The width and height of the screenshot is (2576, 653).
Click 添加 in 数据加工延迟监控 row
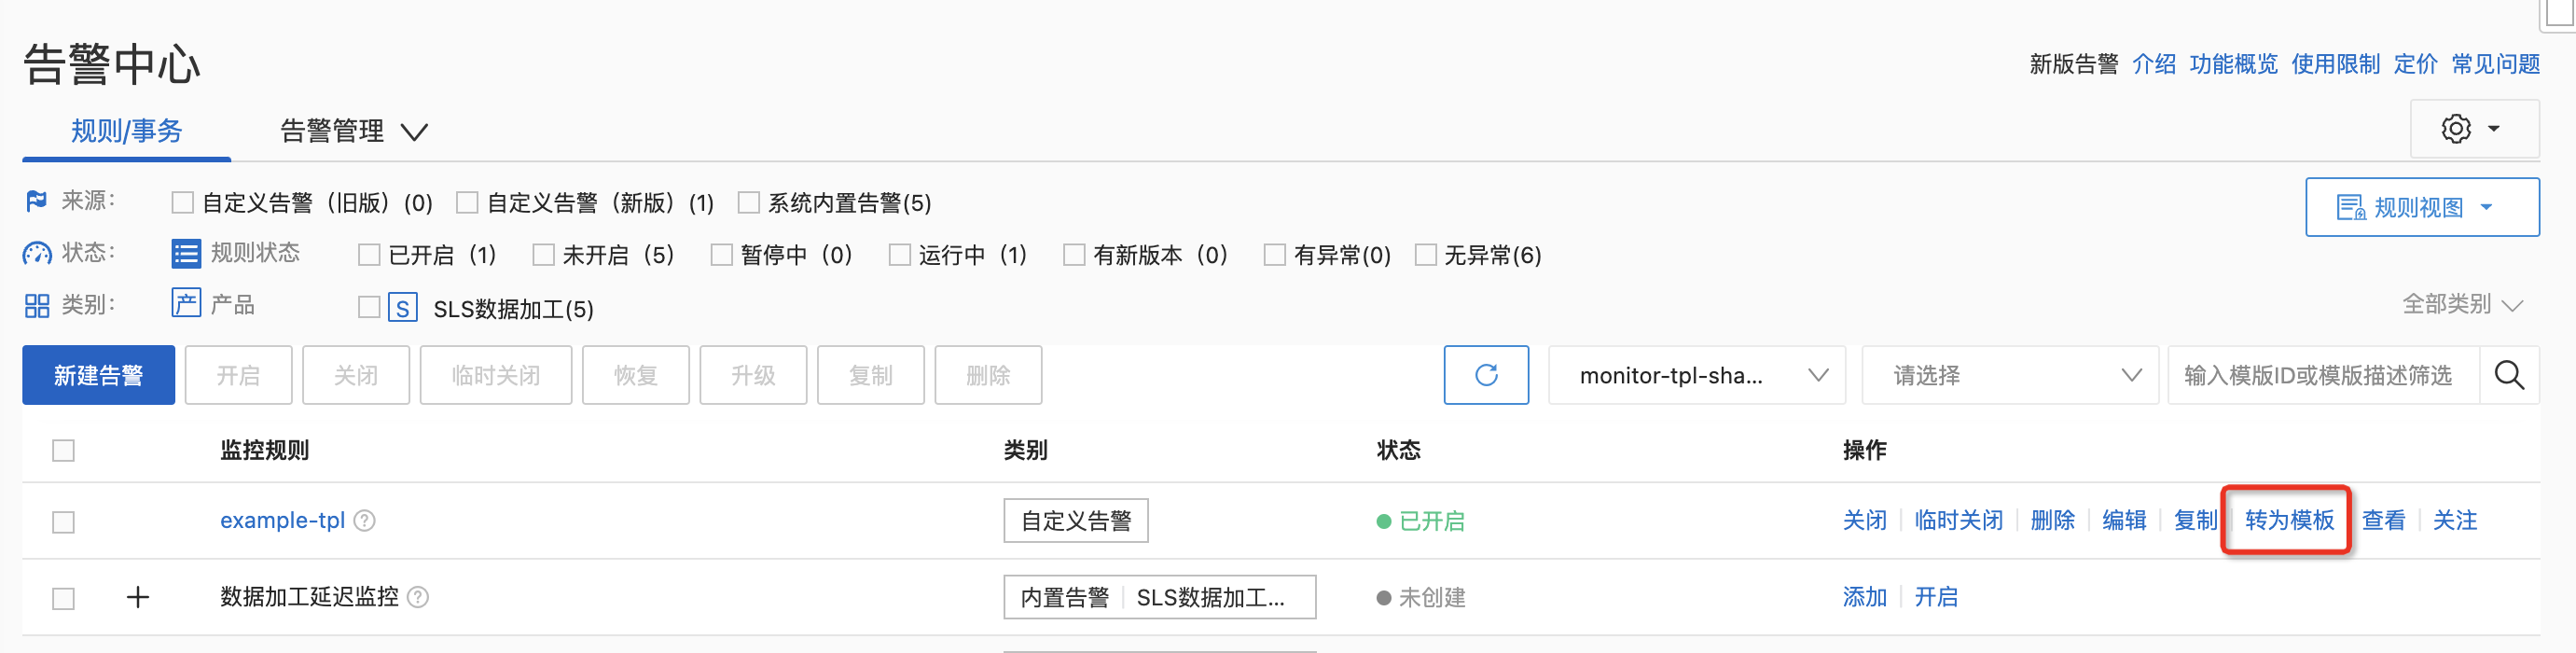pos(1864,597)
